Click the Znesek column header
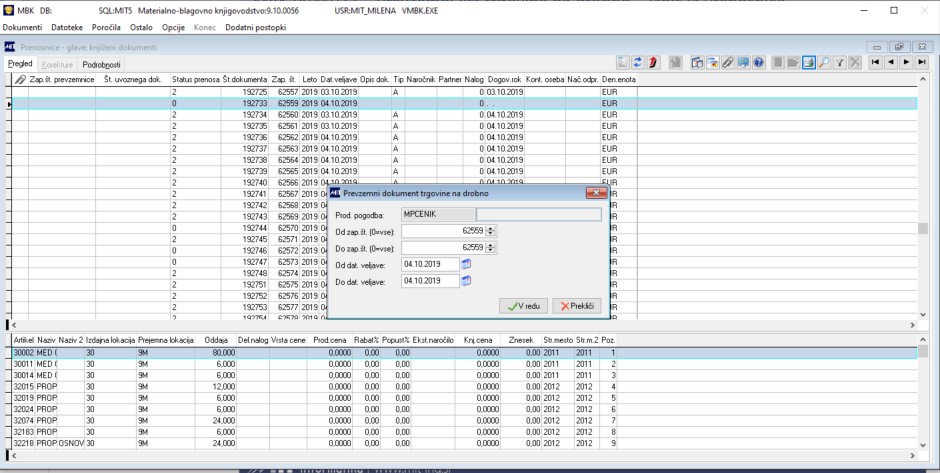 (x=521, y=340)
